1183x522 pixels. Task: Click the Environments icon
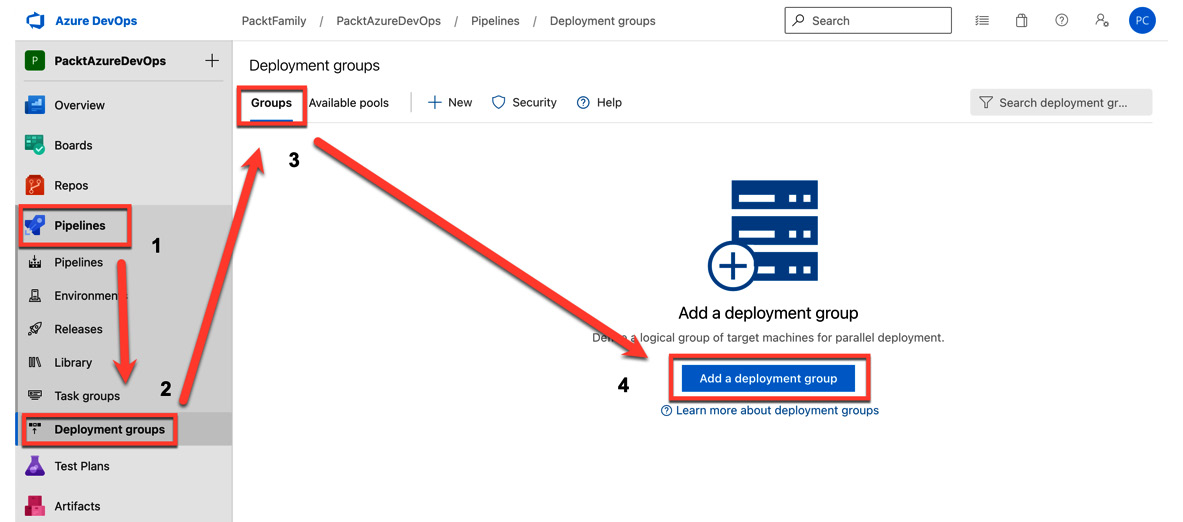pyautogui.click(x=35, y=296)
